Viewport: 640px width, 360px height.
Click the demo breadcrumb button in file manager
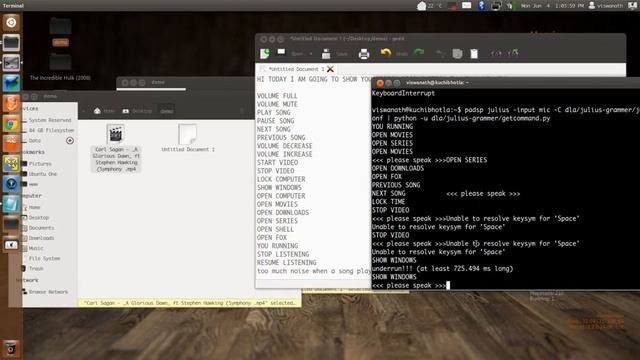[167, 111]
